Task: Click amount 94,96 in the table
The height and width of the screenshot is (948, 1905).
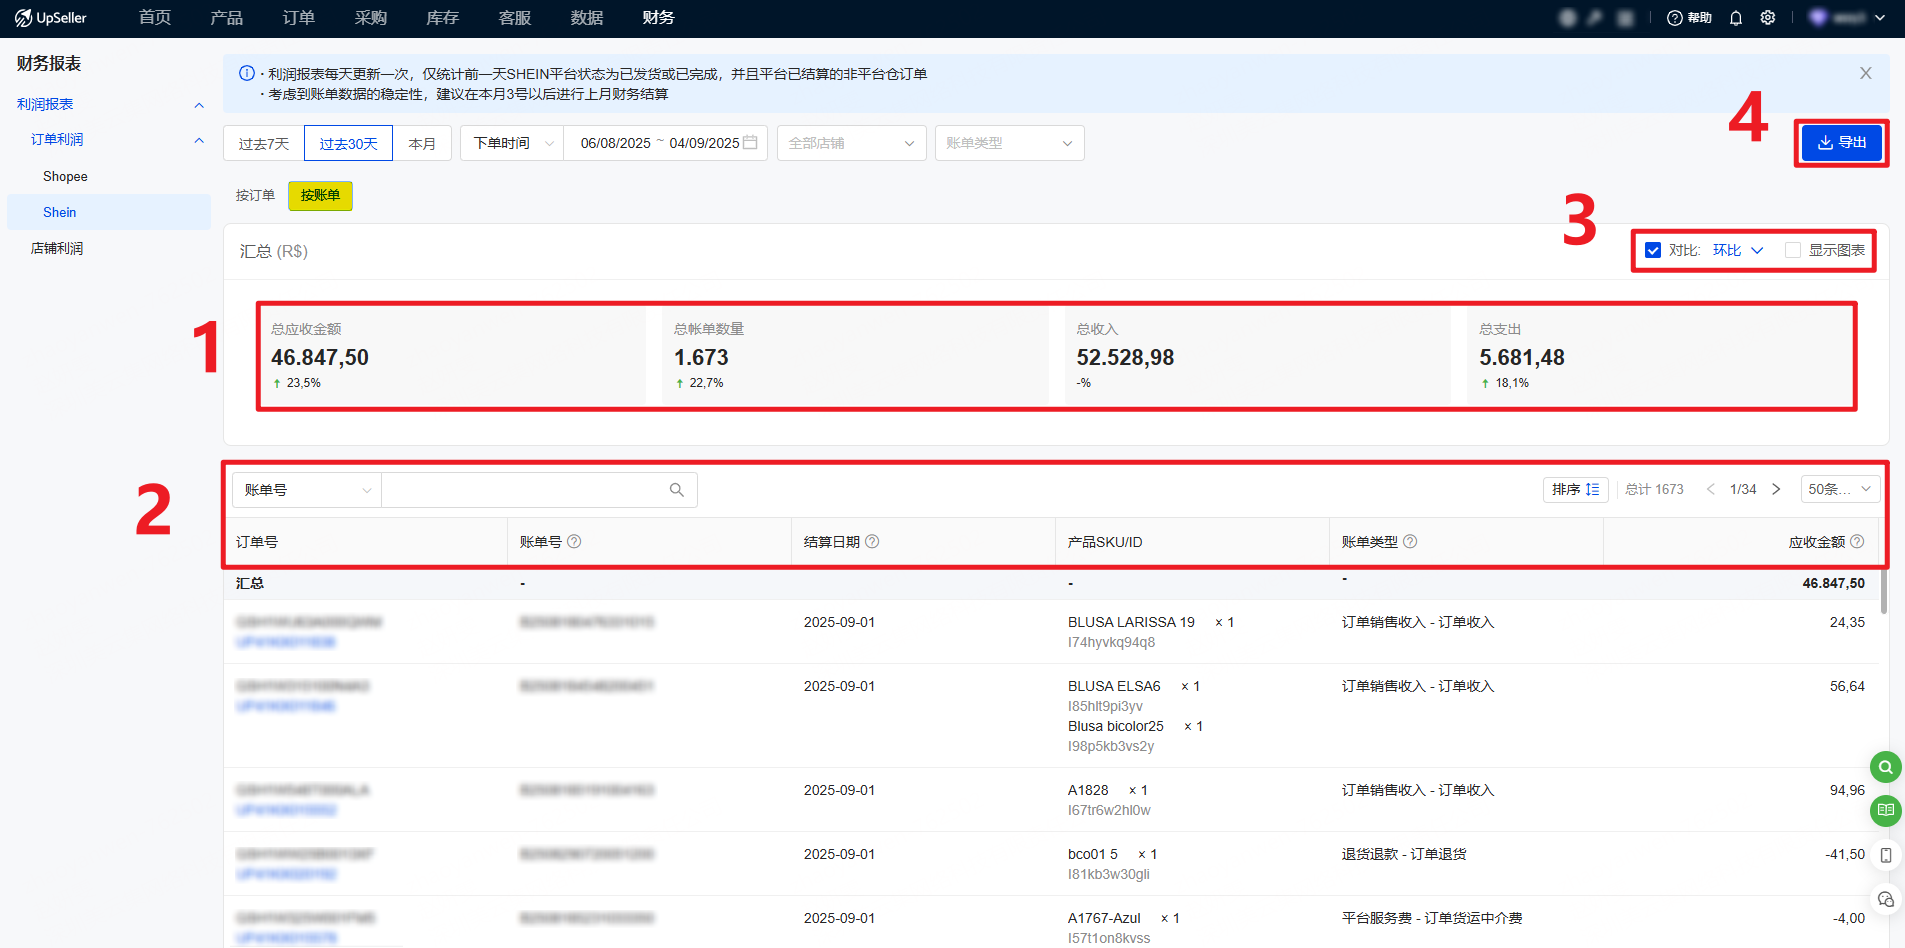Action: pyautogui.click(x=1847, y=790)
